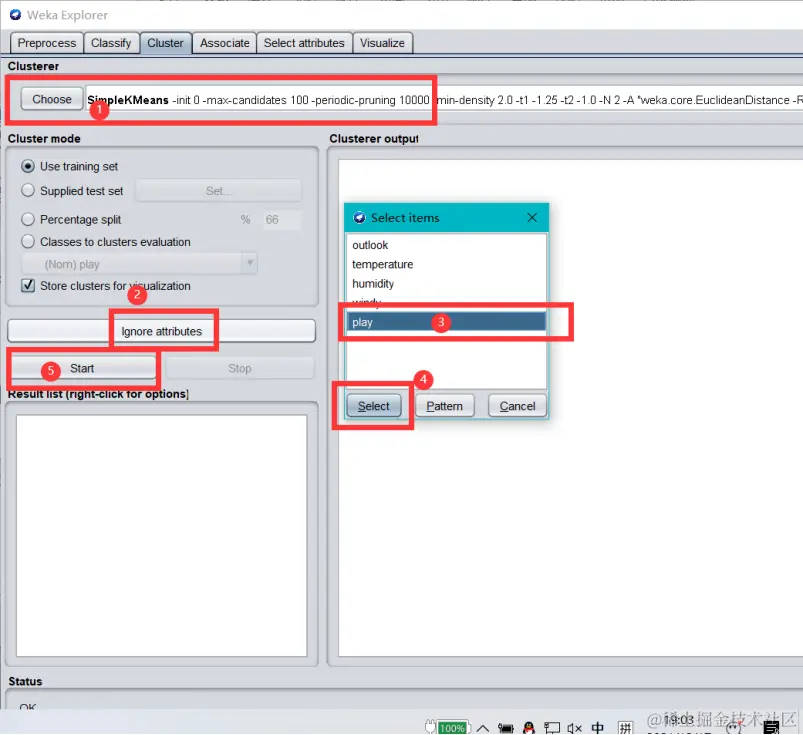
Task: Click the Pattern button in dialog
Action: [444, 406]
